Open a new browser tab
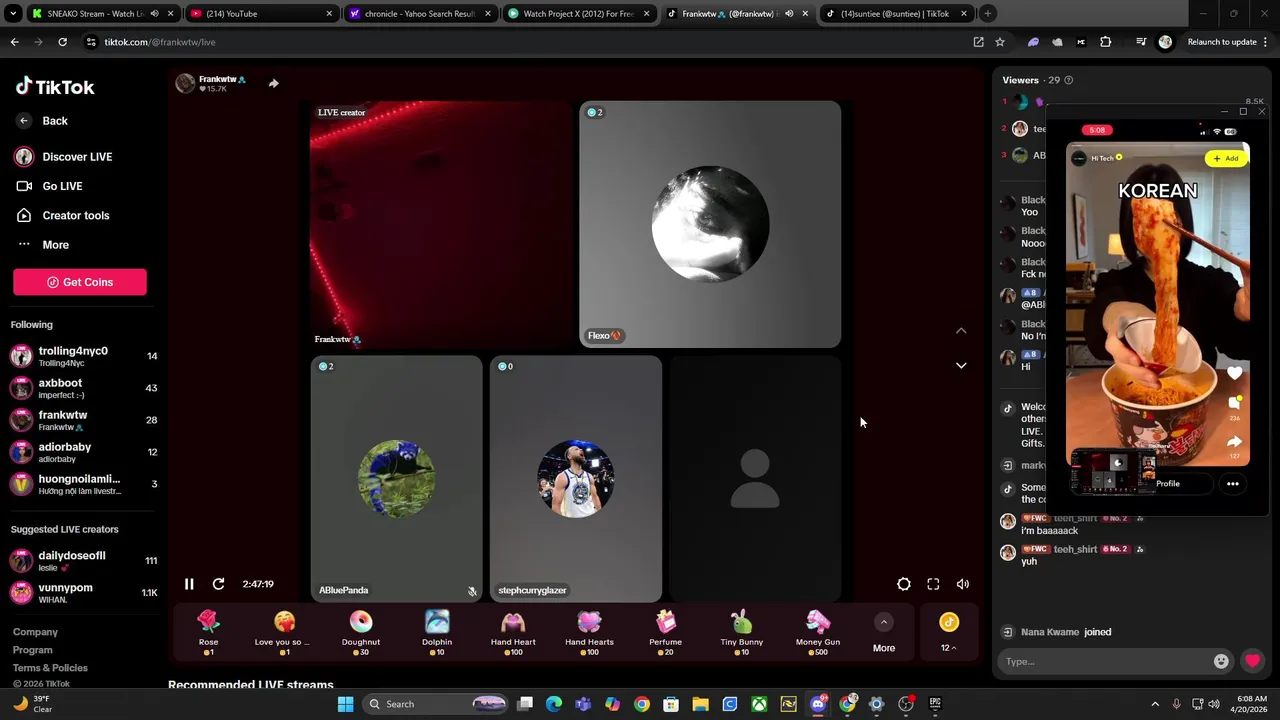This screenshot has height=720, width=1280. 987,14
